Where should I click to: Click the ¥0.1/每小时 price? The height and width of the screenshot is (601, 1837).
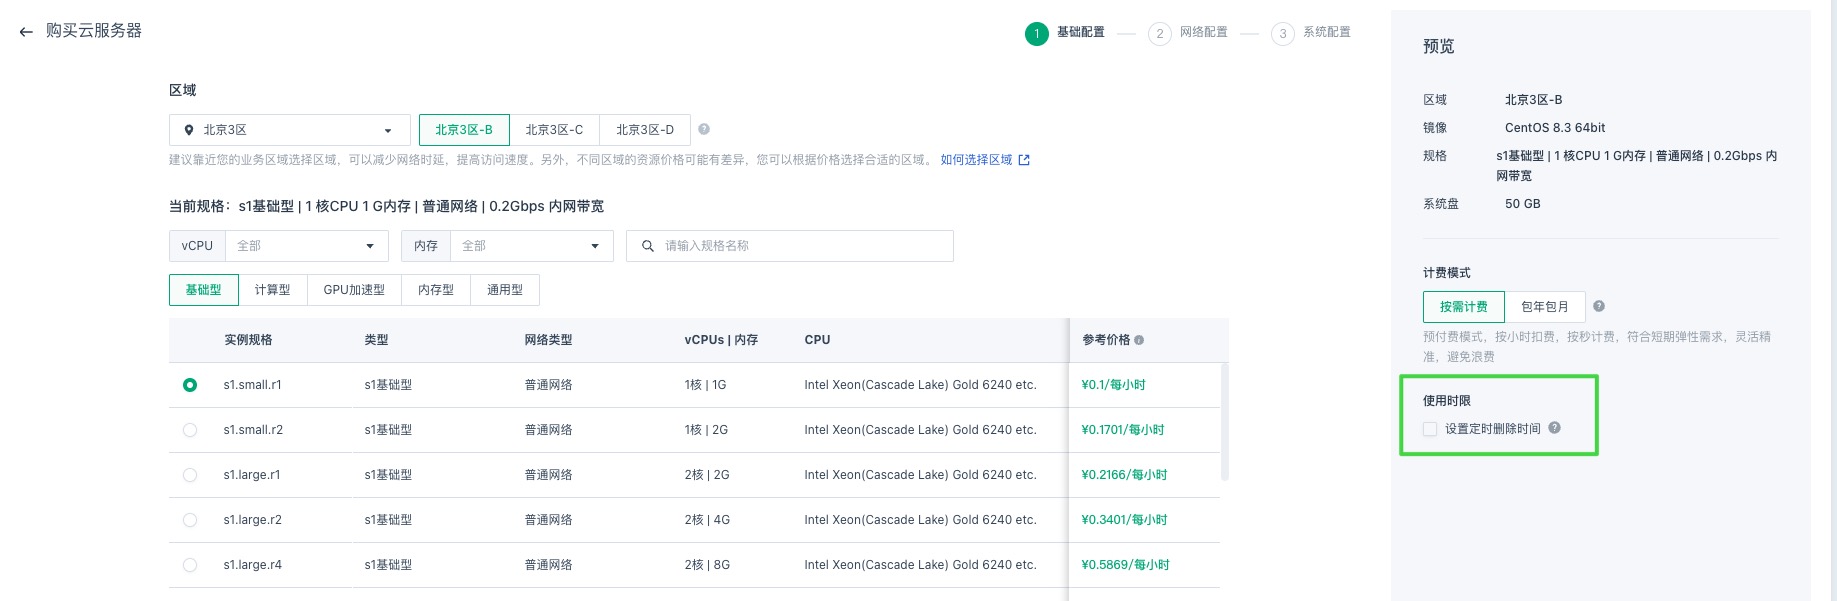pos(1113,385)
